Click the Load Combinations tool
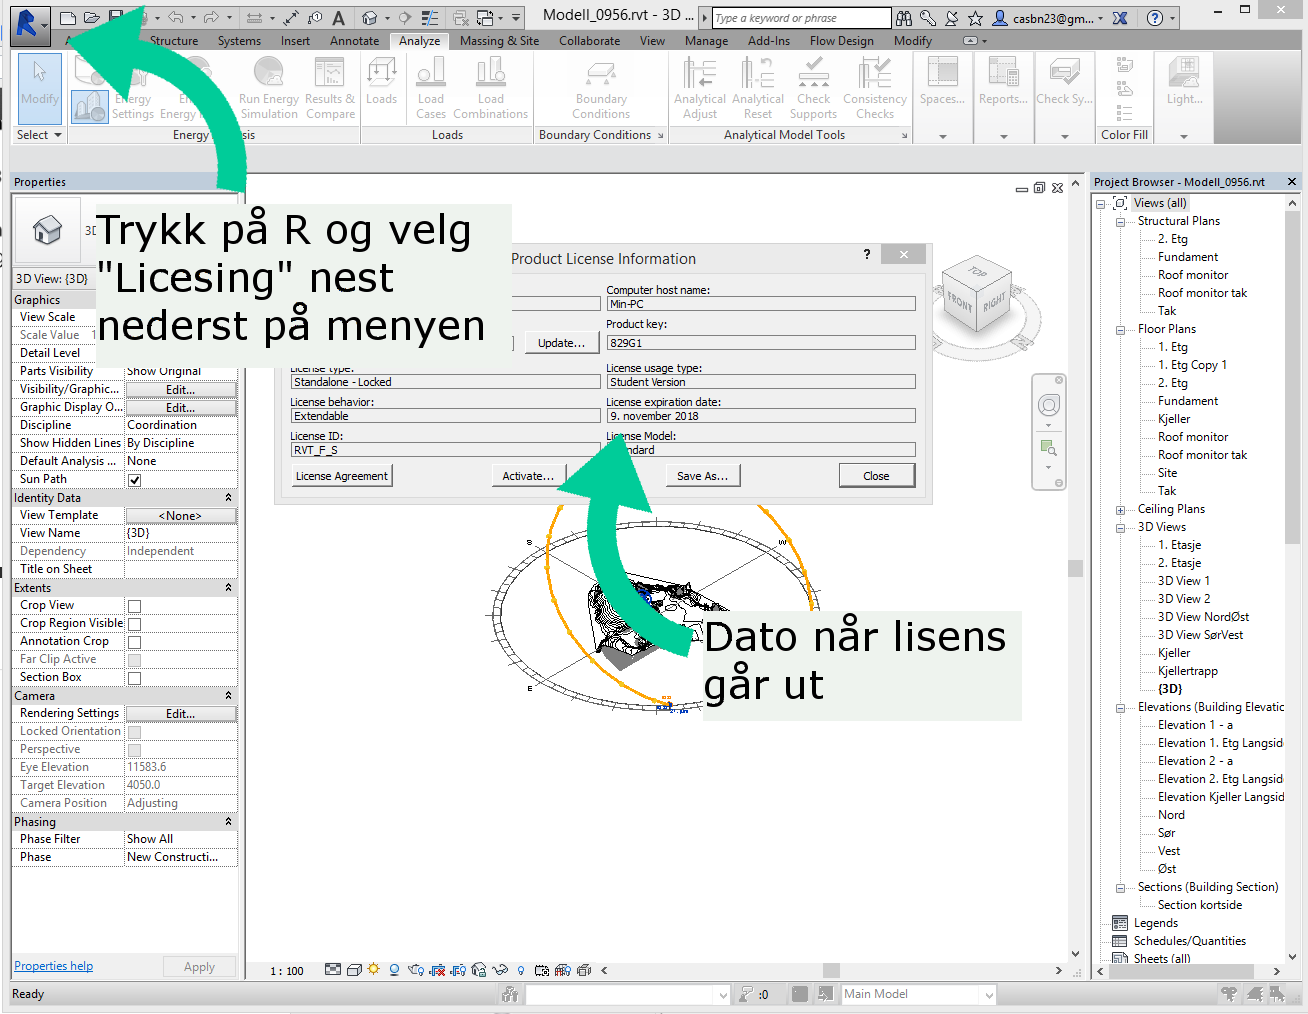The height and width of the screenshot is (1014, 1308). [491, 88]
